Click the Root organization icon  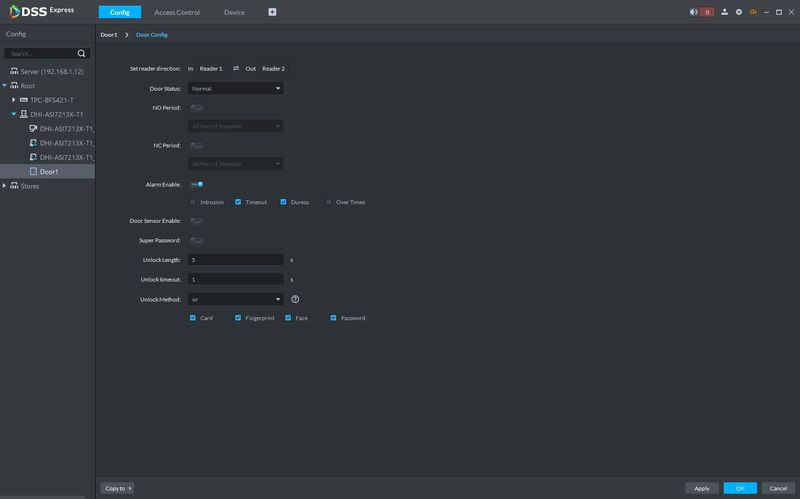14,85
